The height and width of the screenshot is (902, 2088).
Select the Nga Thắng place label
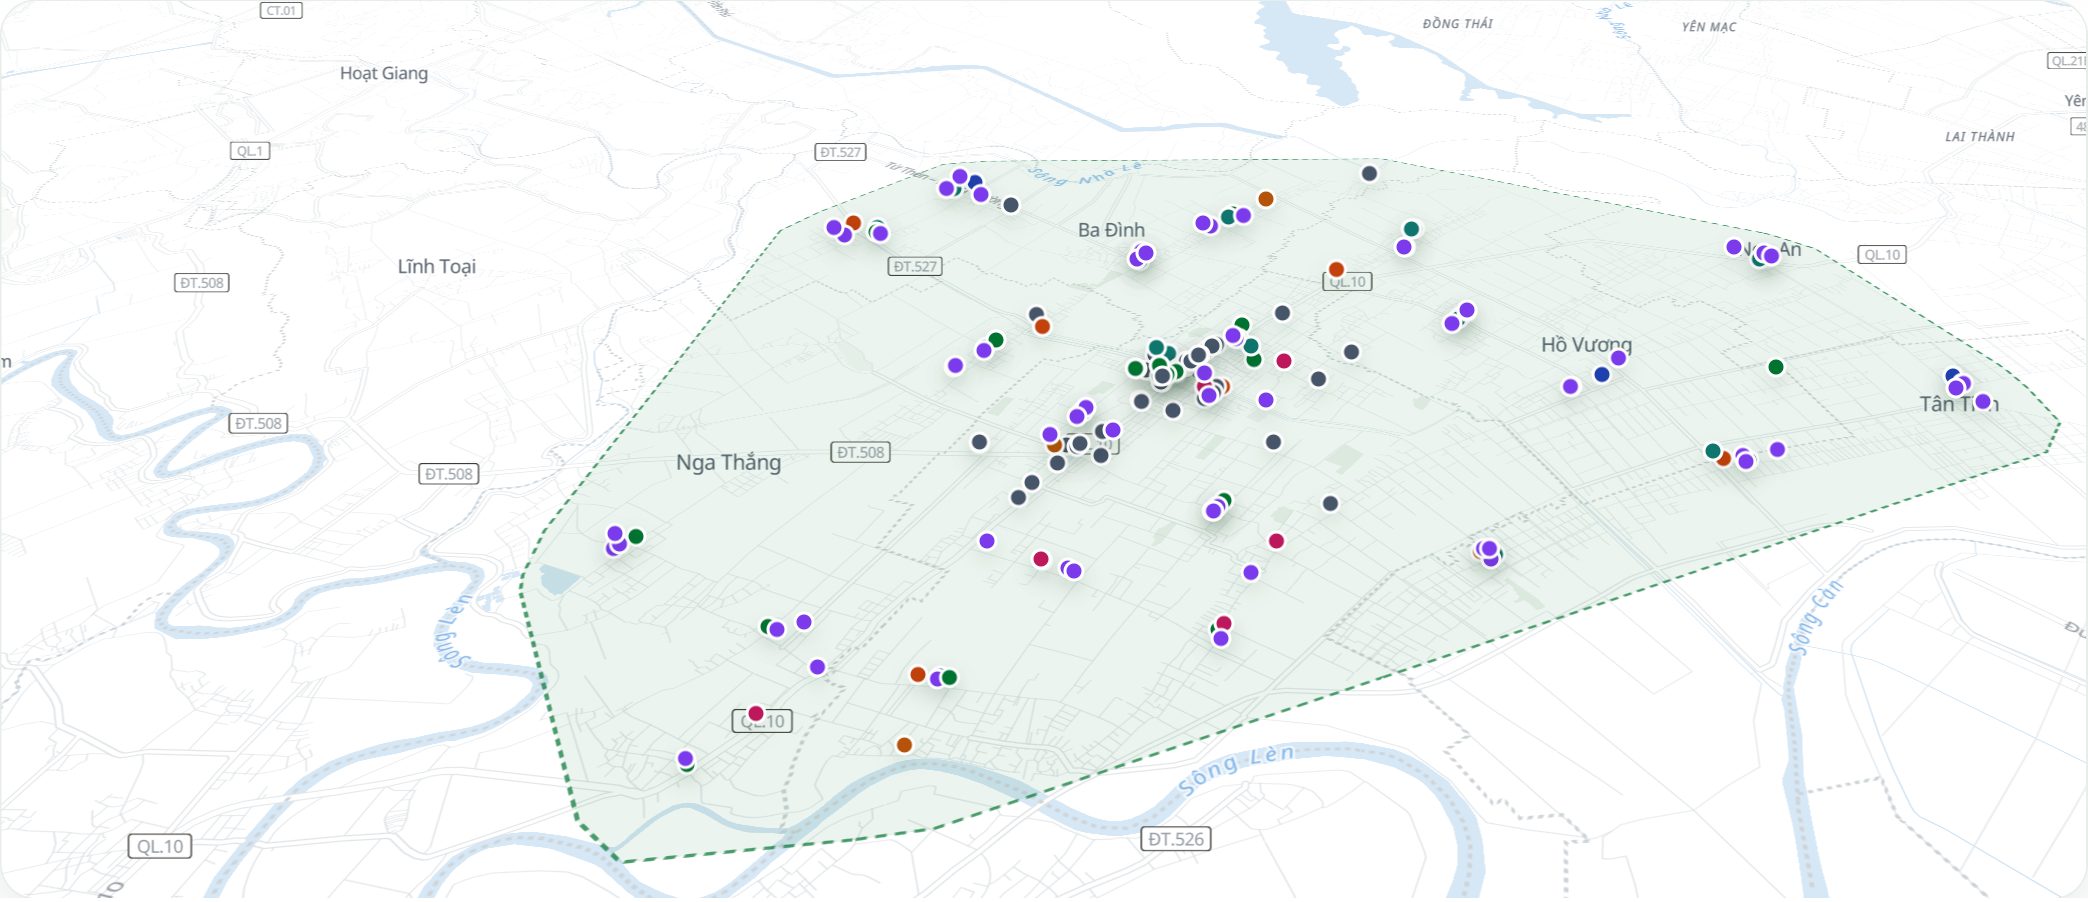click(x=728, y=462)
